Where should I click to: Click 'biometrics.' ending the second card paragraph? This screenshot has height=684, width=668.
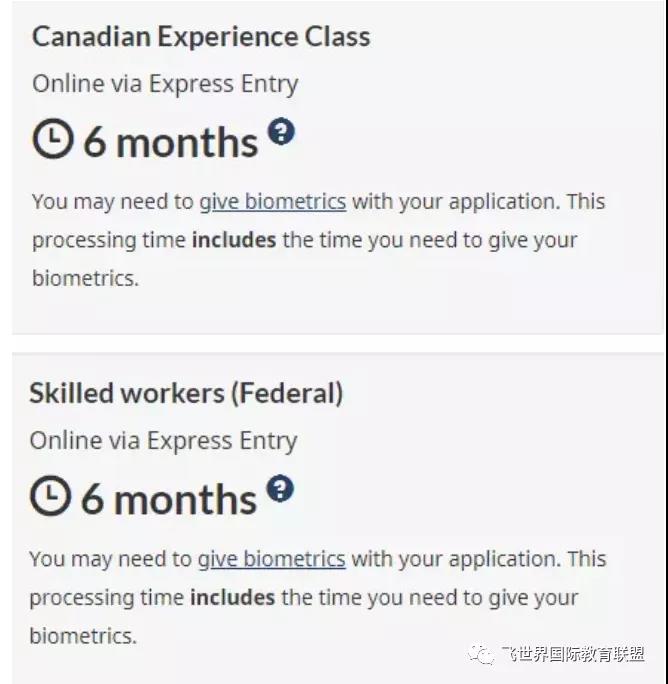tap(83, 636)
